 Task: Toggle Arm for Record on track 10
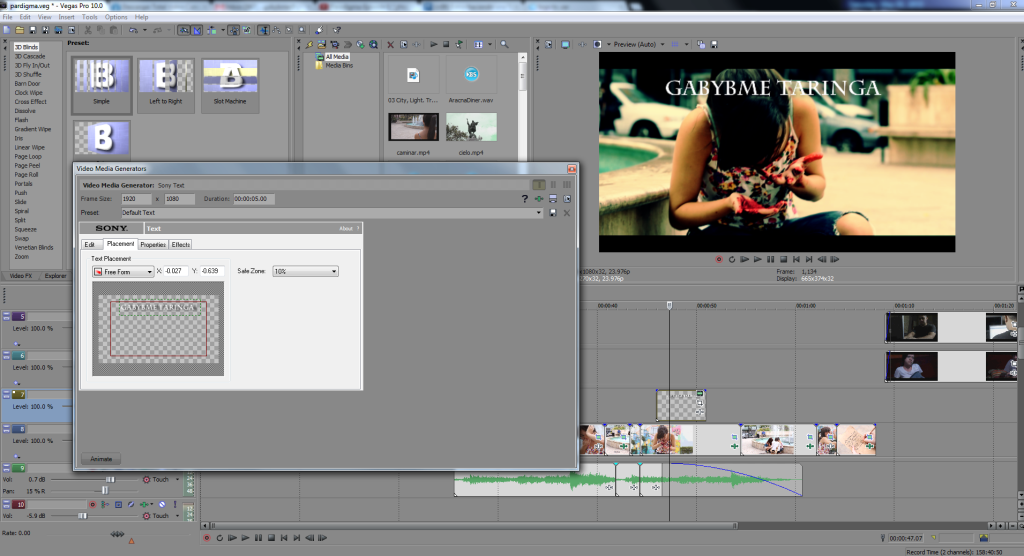click(93, 504)
